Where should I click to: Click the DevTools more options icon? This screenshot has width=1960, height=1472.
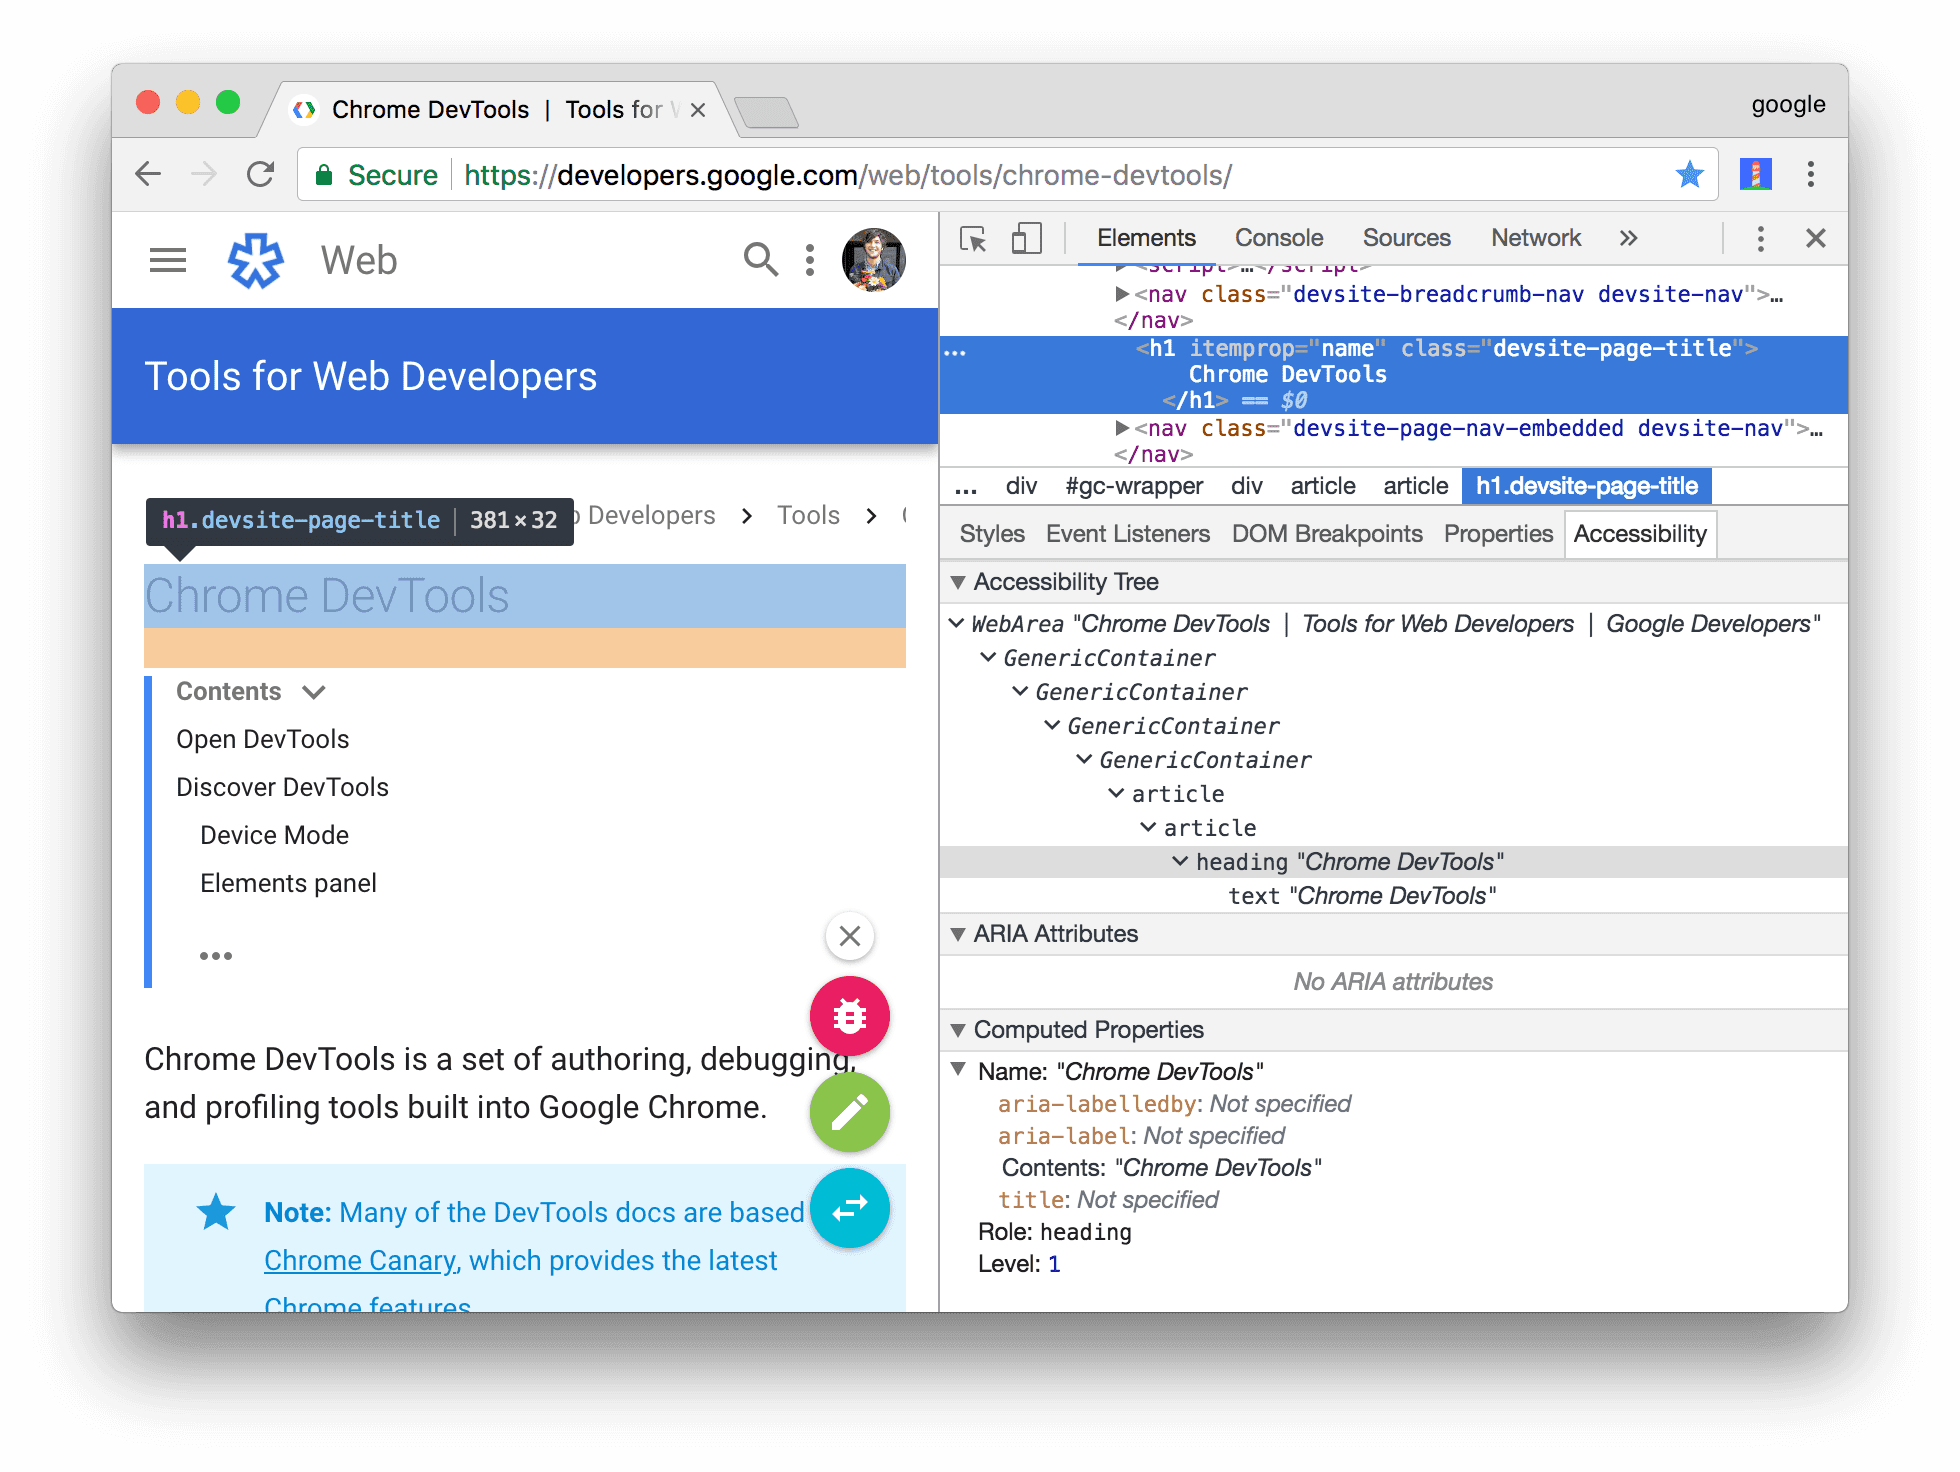pyautogui.click(x=1761, y=240)
